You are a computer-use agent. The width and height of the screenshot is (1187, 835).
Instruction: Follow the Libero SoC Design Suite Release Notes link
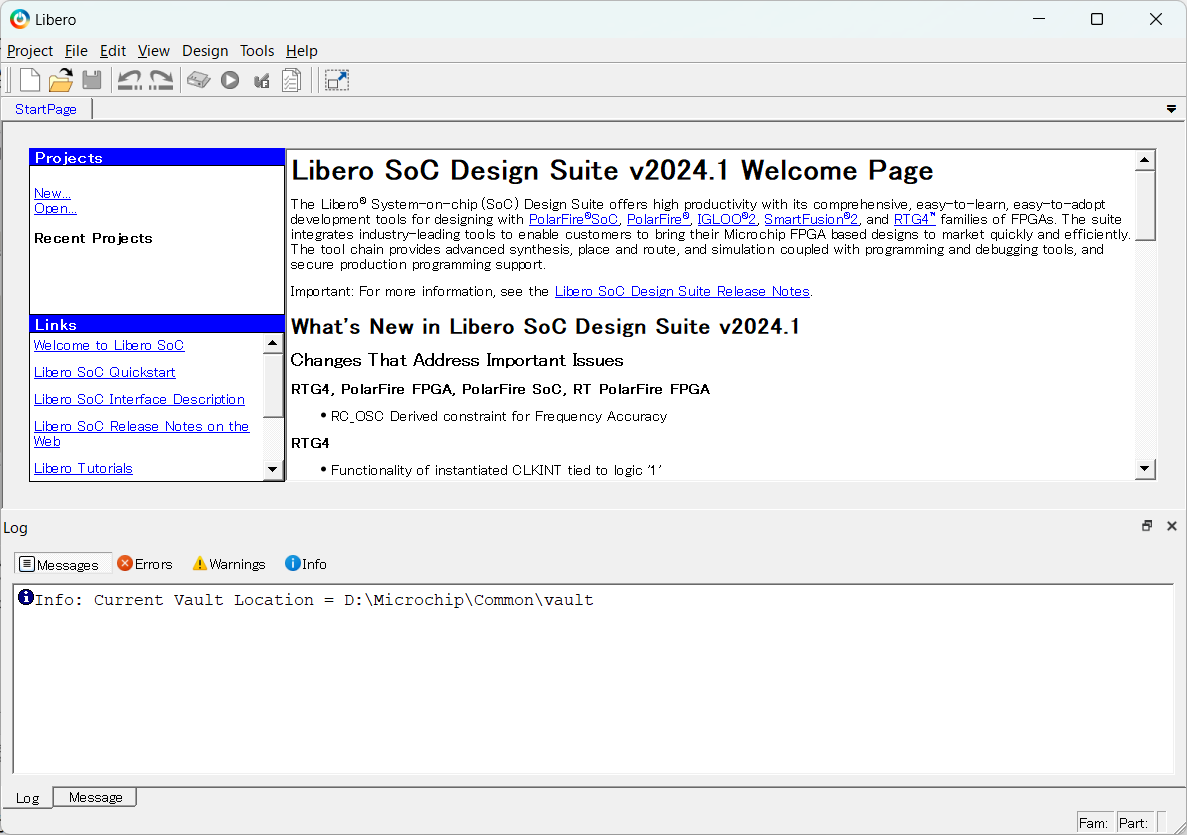click(x=682, y=291)
